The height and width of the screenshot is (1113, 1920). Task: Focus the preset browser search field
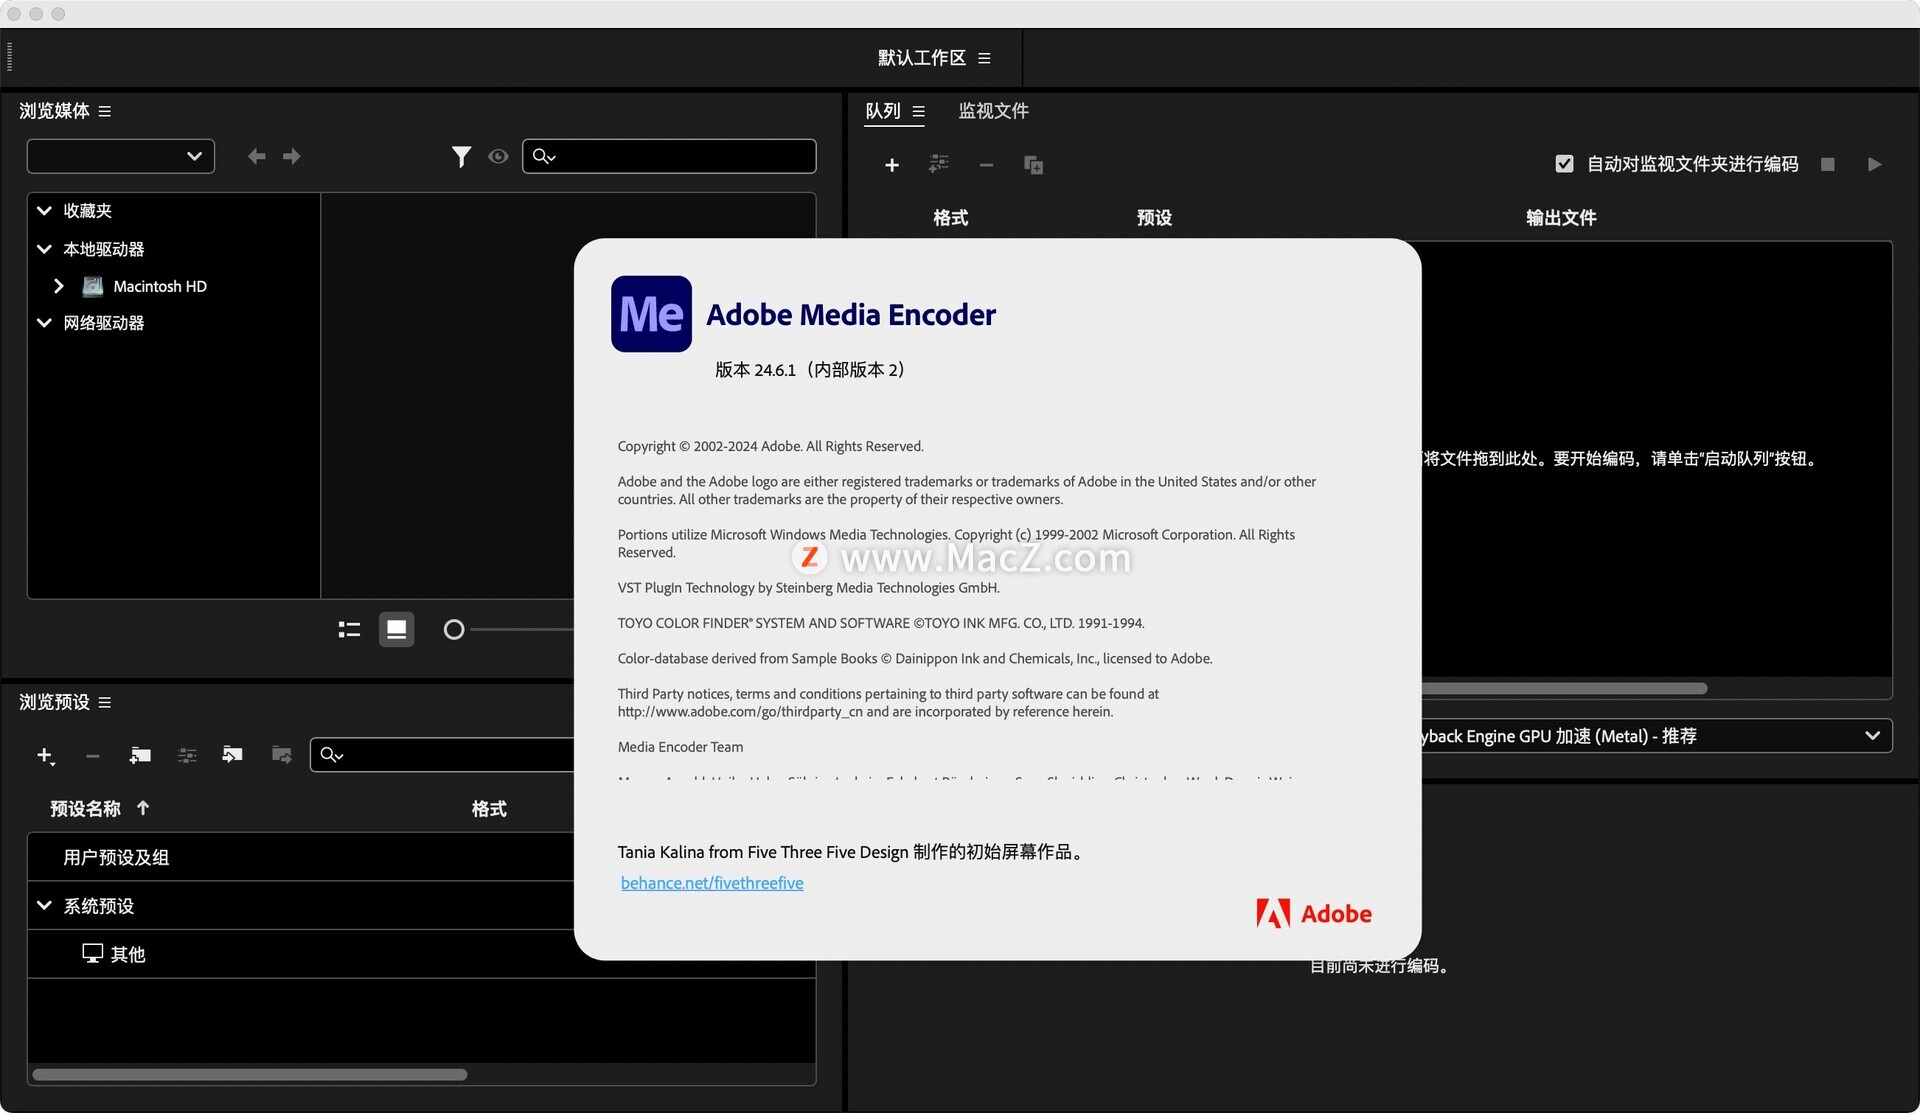coord(442,755)
